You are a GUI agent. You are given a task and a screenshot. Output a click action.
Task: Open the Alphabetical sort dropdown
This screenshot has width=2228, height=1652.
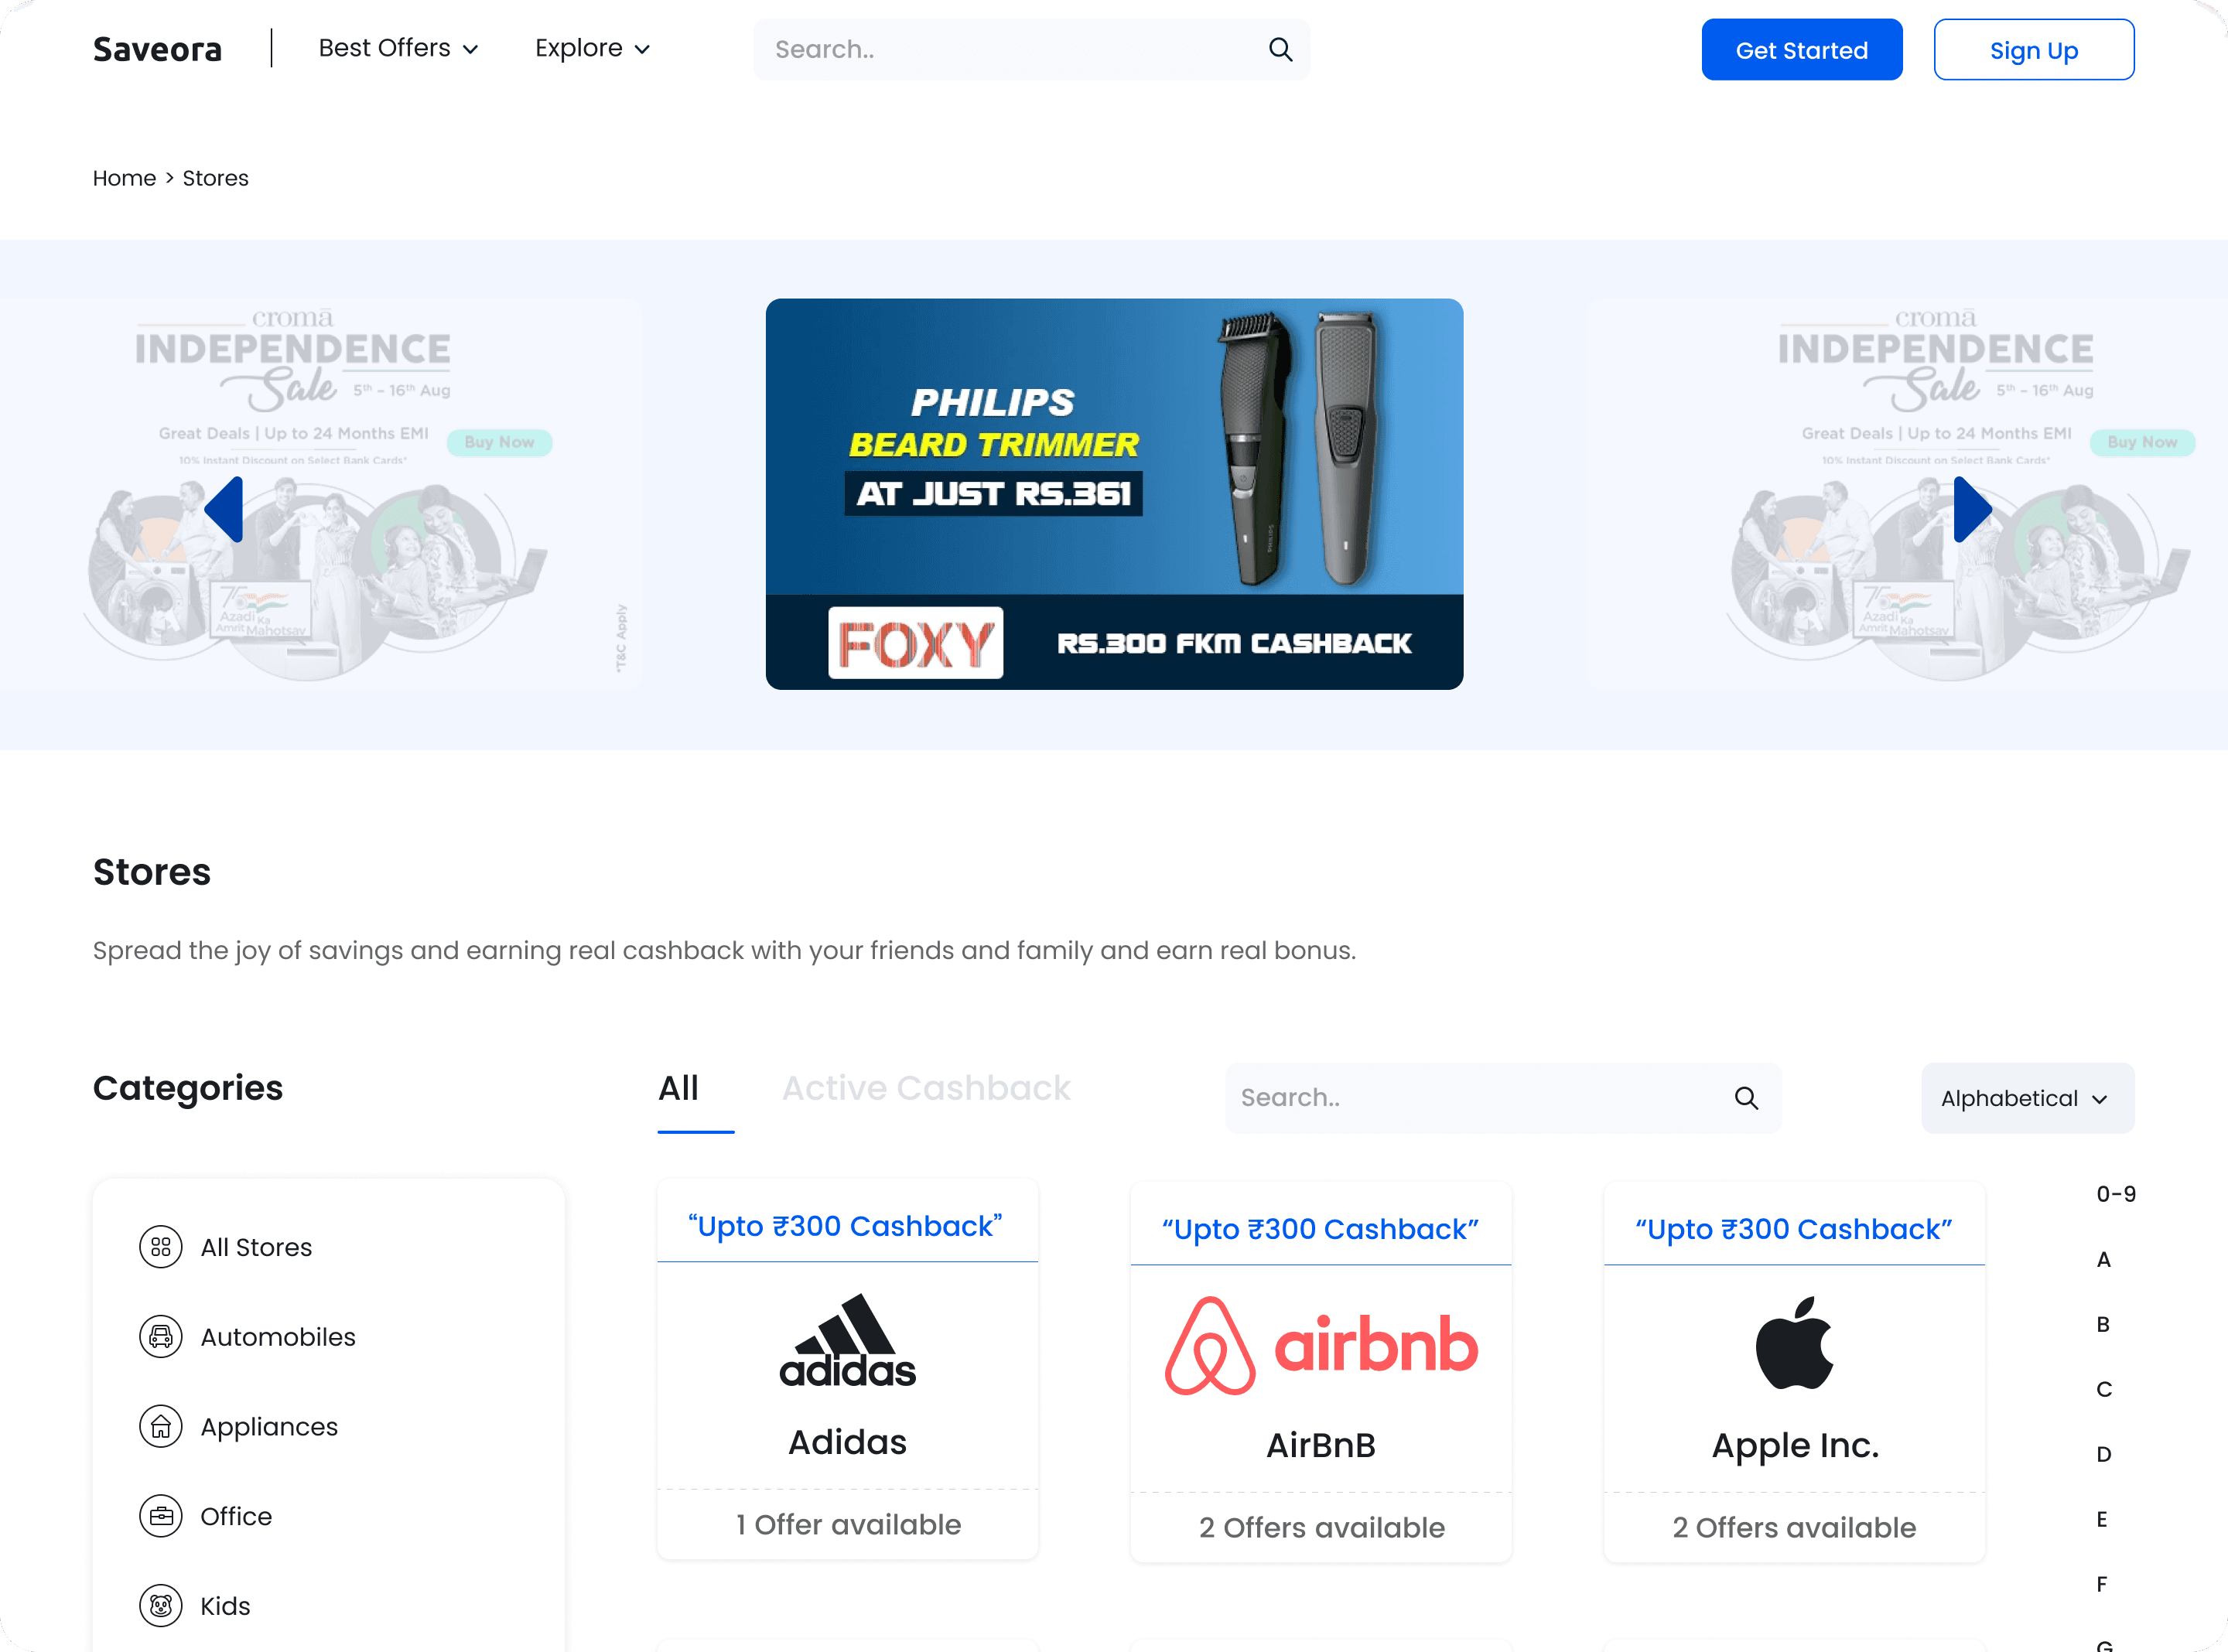(x=2026, y=1098)
